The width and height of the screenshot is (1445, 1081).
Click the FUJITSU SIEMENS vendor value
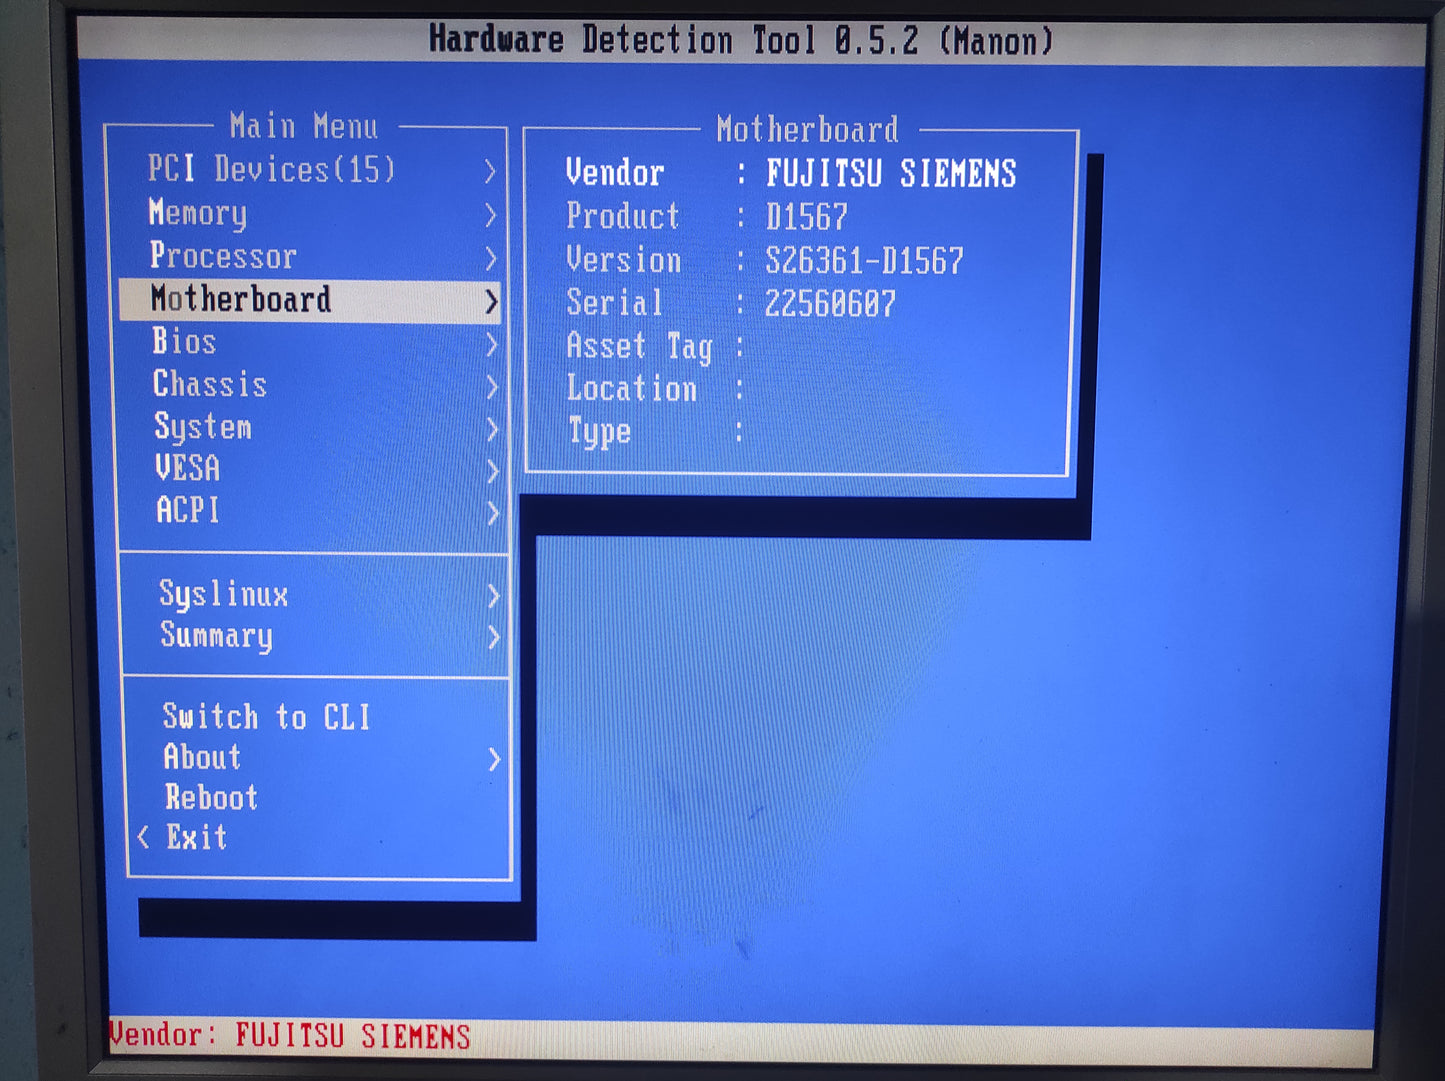coord(891,174)
